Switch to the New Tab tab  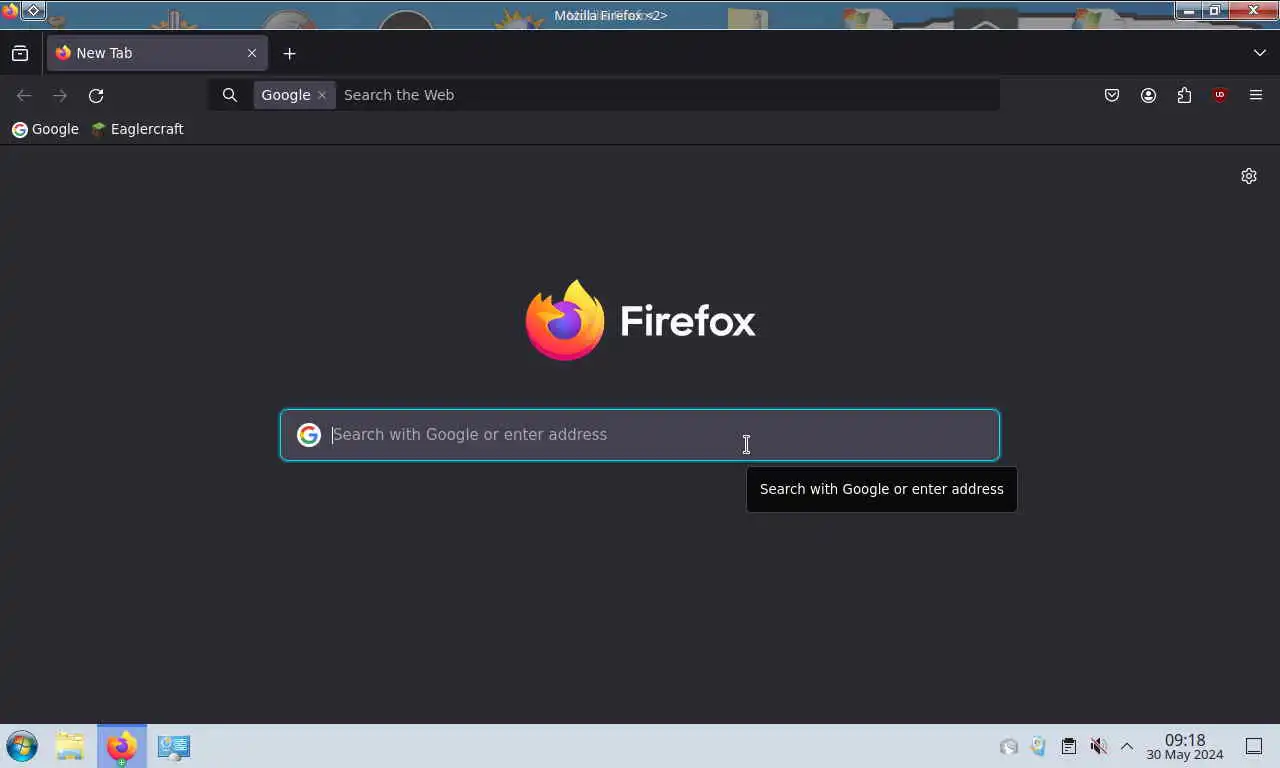(157, 53)
